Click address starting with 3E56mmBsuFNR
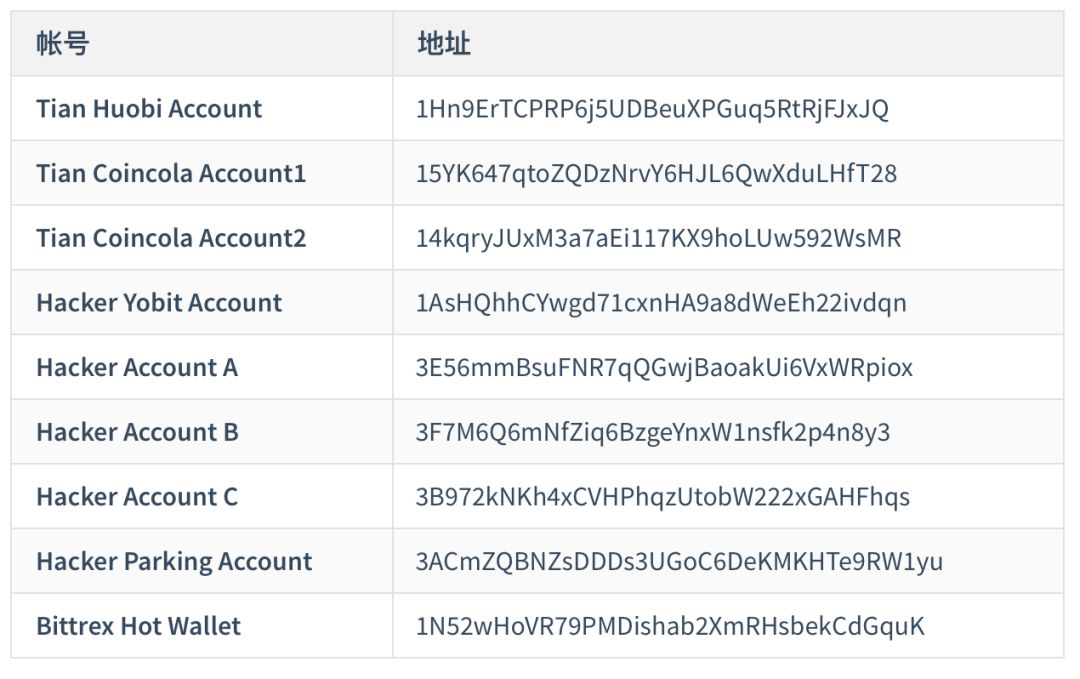Viewport: 1080px width, 679px height. click(664, 368)
